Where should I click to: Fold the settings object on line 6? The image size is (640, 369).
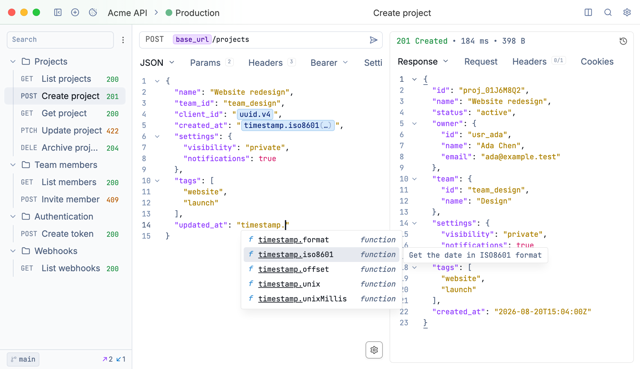click(157, 136)
